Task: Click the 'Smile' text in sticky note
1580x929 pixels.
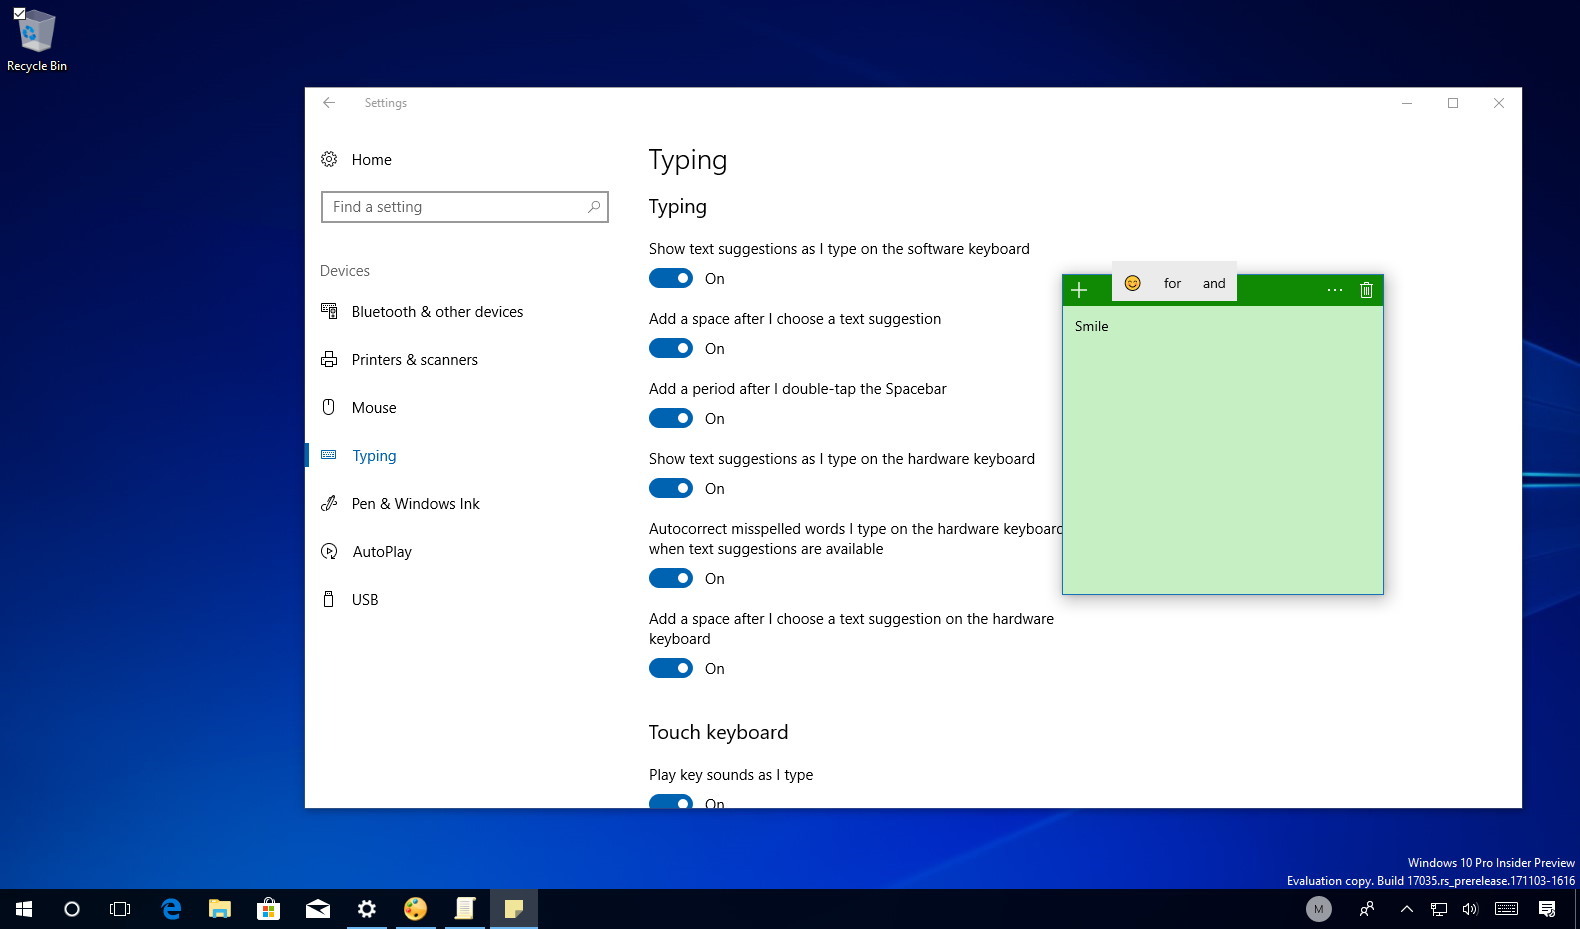Action: (x=1091, y=326)
